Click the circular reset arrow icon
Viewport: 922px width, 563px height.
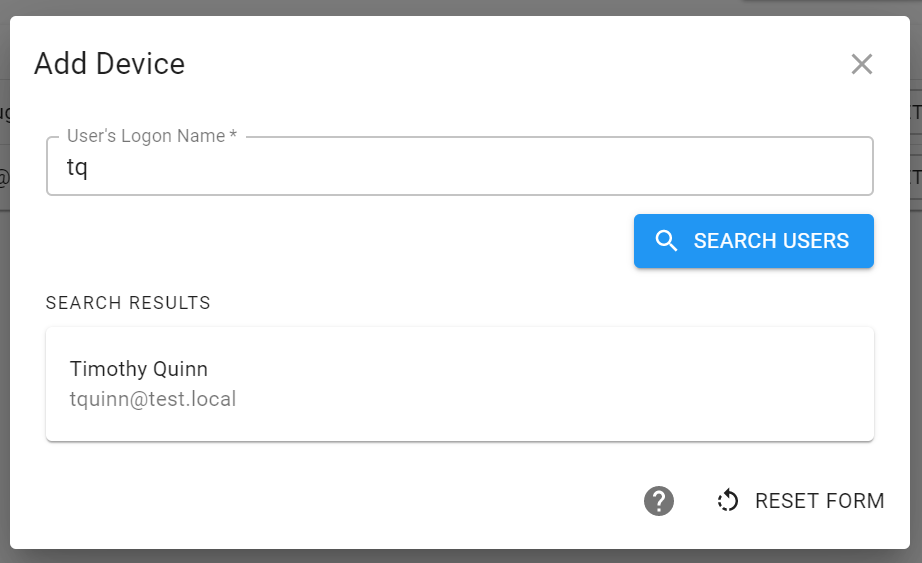coord(728,501)
